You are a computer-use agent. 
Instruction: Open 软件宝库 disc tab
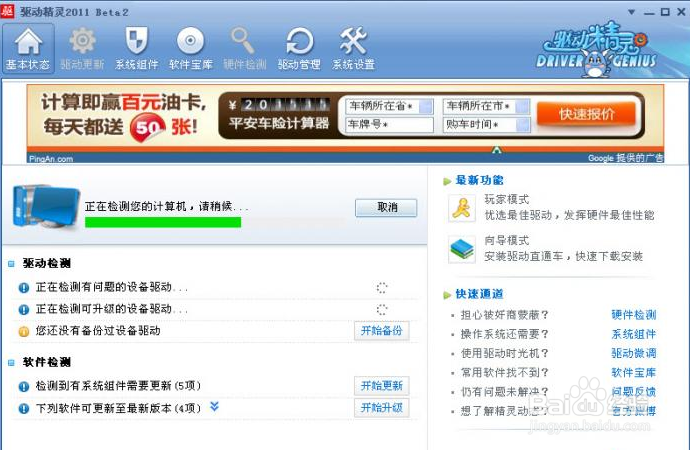191,49
